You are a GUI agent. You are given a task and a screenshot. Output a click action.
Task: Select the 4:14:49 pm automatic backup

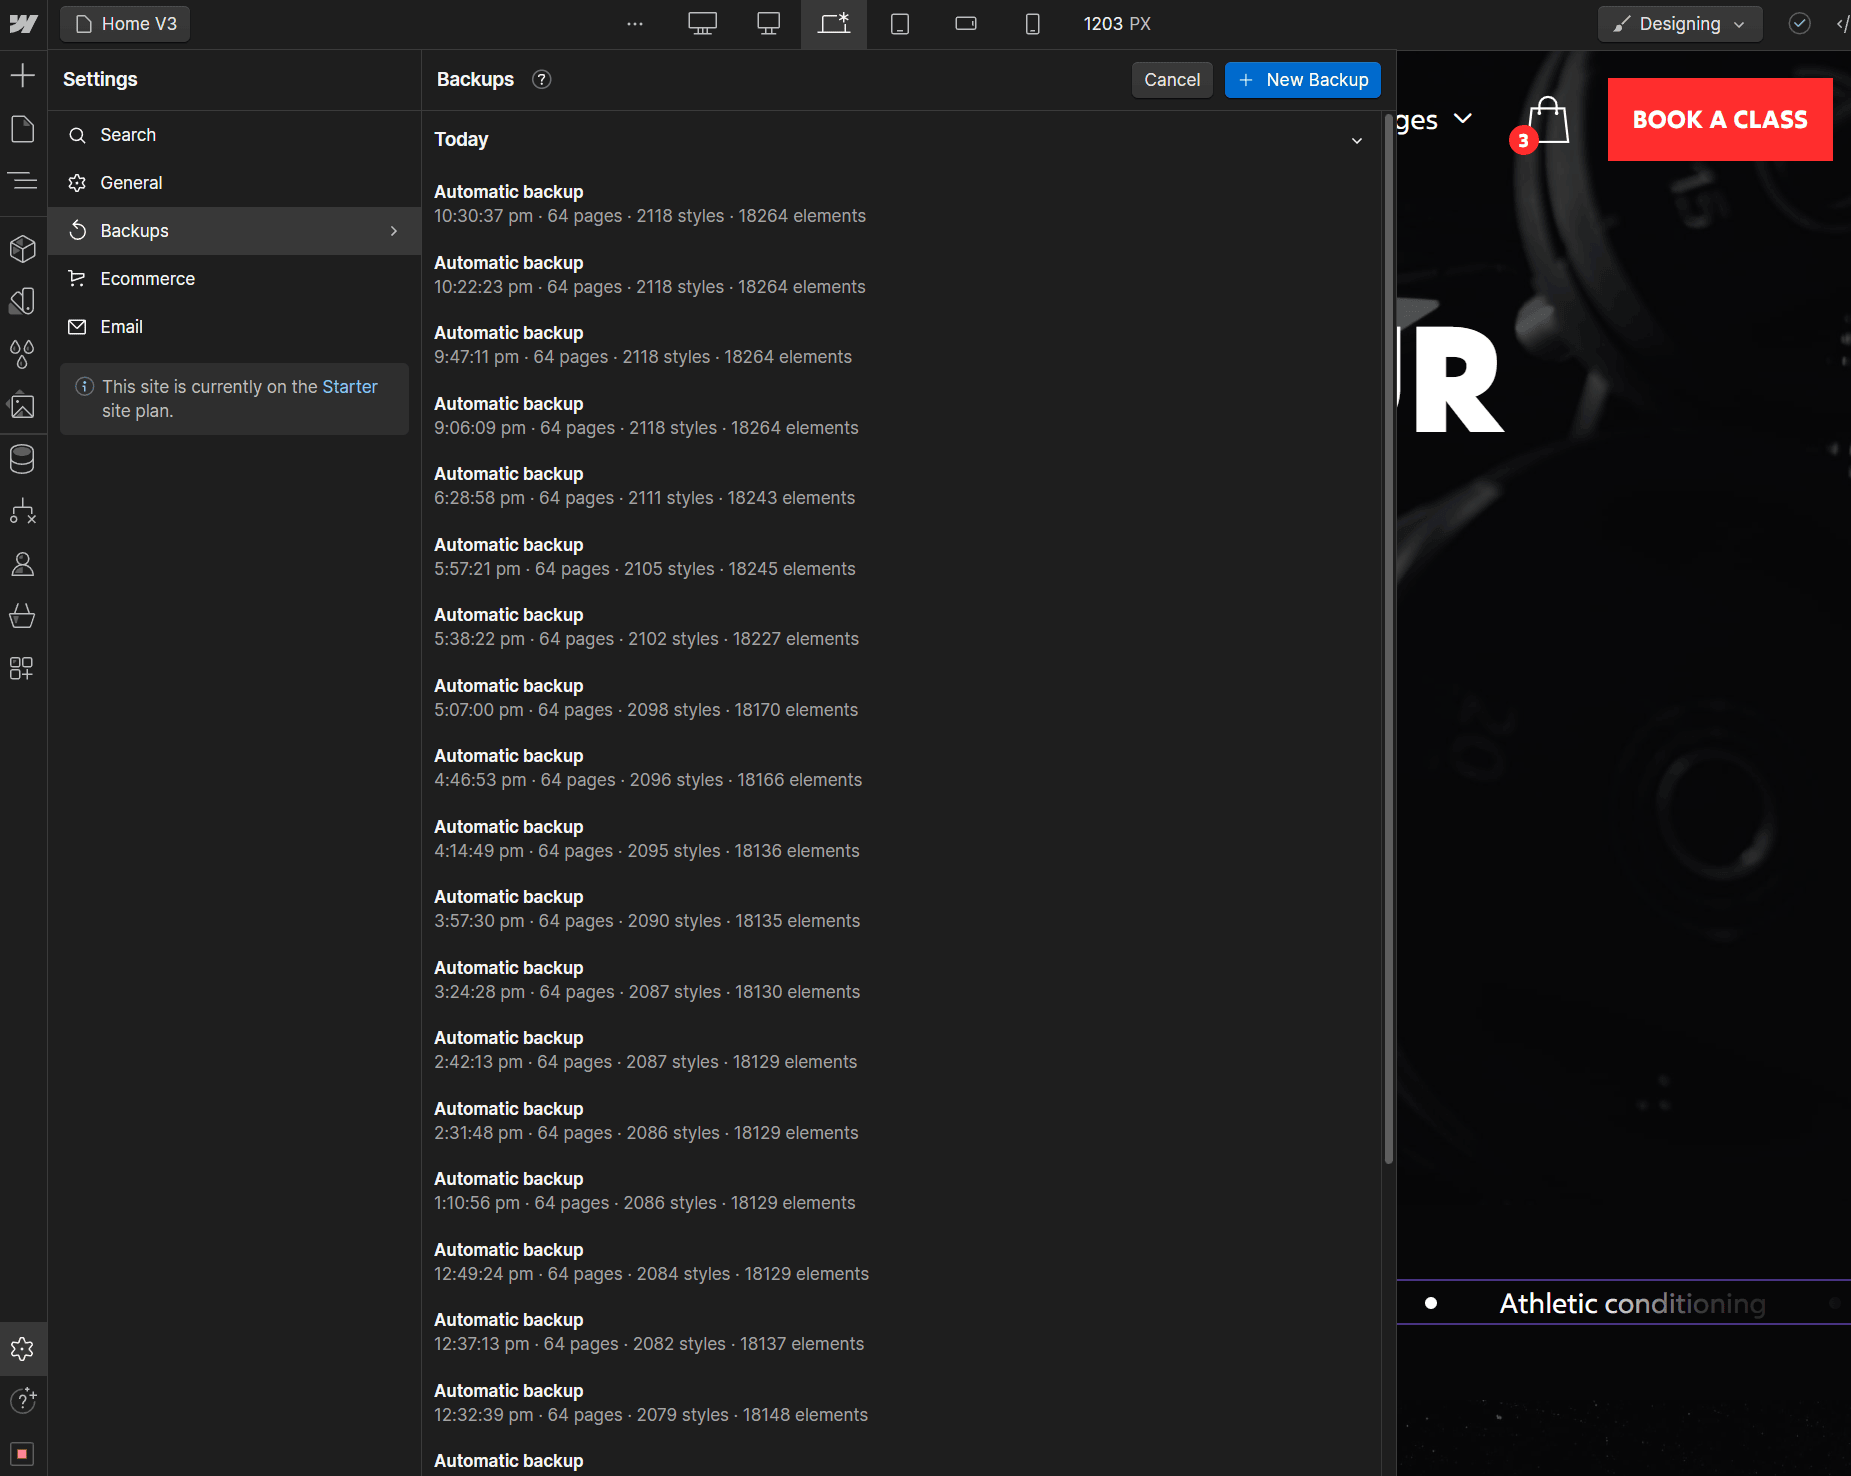tap(902, 839)
